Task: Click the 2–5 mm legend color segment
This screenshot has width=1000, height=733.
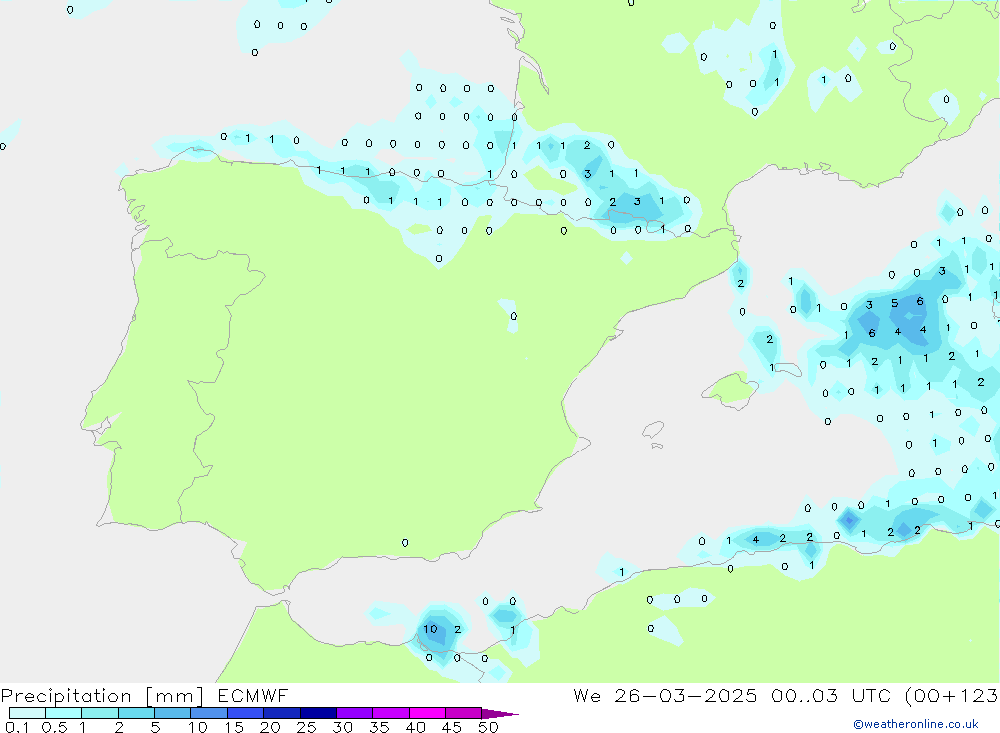Action: 136,713
